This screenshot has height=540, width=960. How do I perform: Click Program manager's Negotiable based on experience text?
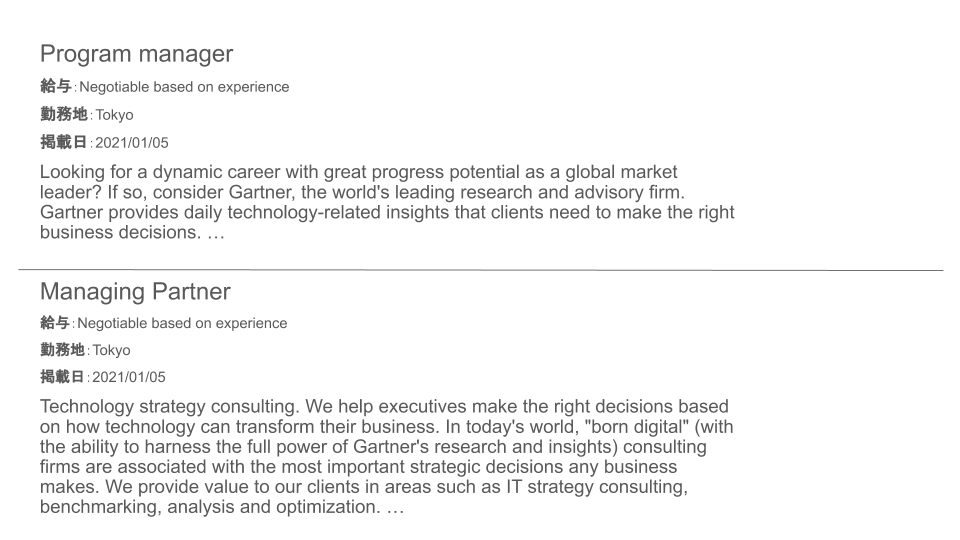point(184,87)
